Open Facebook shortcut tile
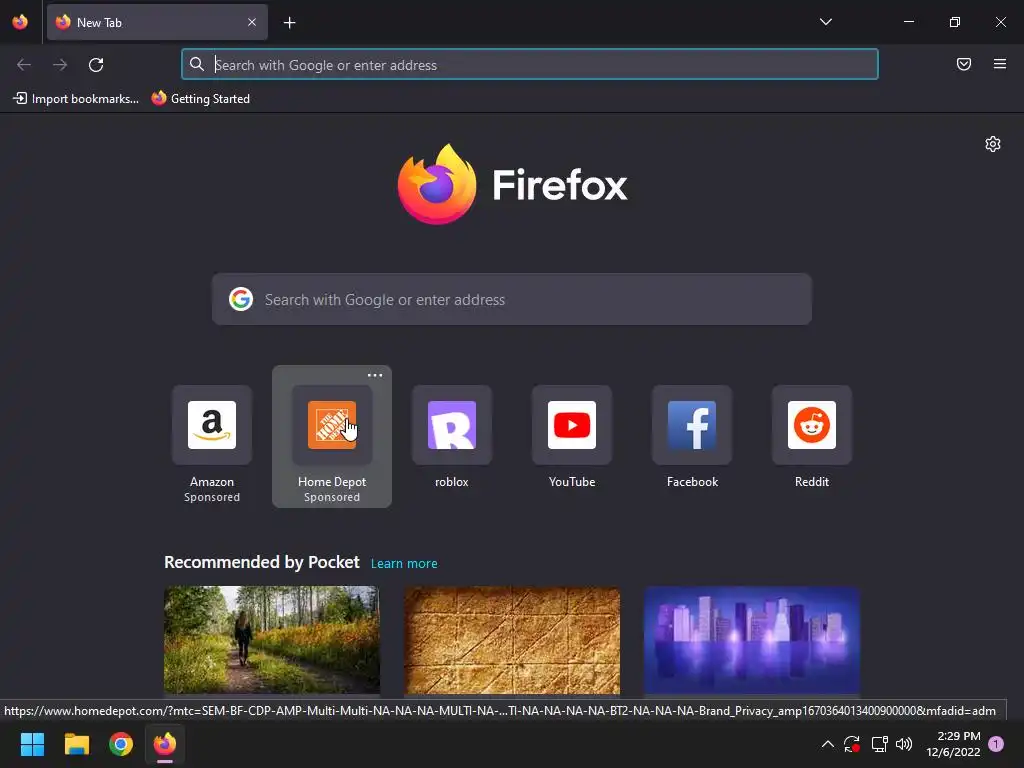1024x768 pixels. pyautogui.click(x=692, y=436)
